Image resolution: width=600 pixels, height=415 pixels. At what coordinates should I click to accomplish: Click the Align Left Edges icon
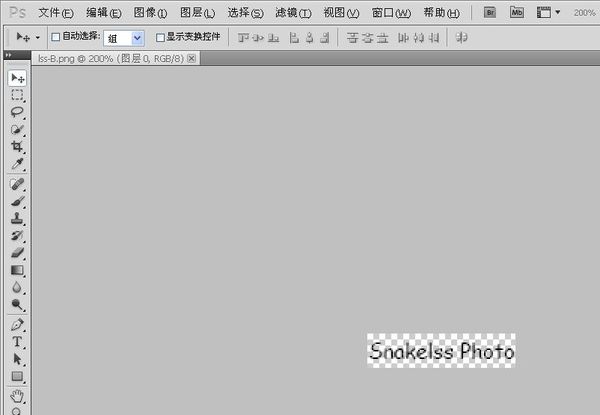coord(294,37)
